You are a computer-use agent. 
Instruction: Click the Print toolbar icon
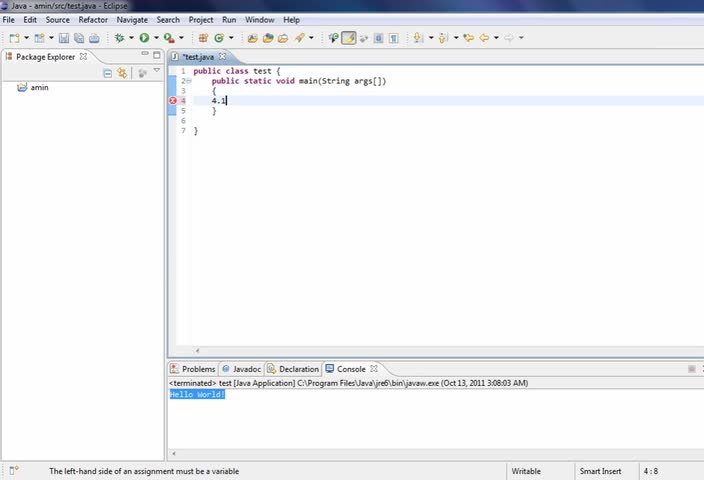pos(94,38)
